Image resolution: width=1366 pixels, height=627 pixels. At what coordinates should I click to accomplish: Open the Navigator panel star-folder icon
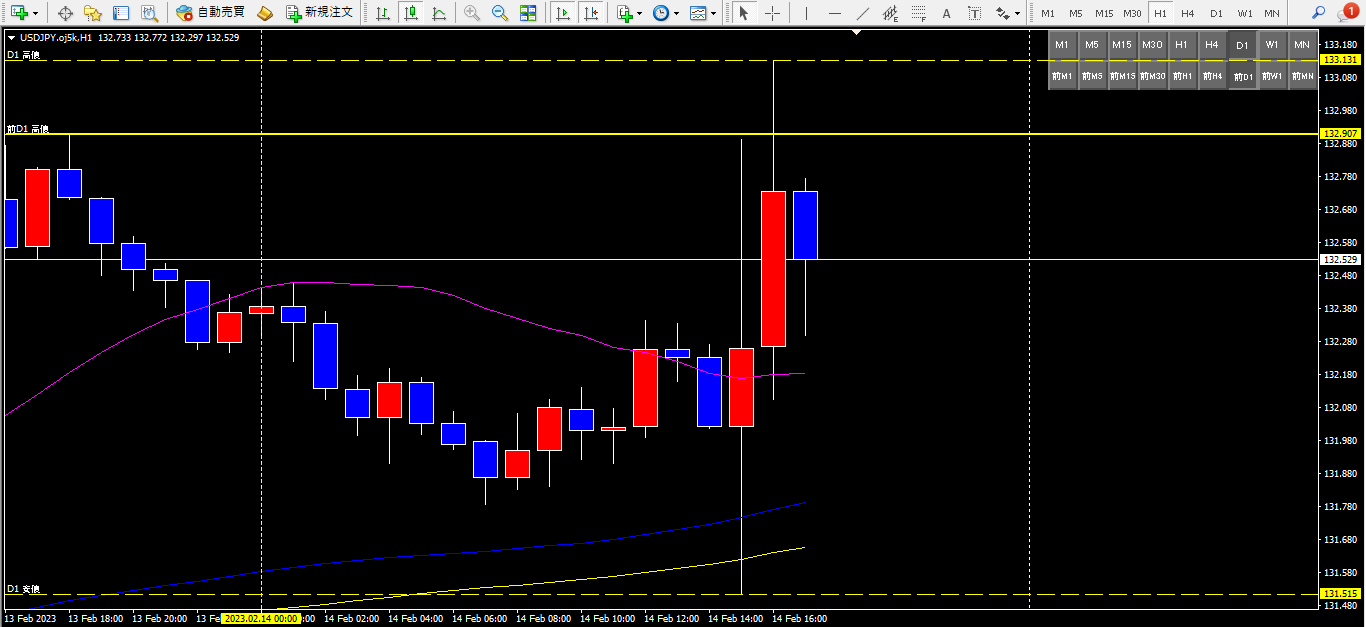click(x=93, y=13)
